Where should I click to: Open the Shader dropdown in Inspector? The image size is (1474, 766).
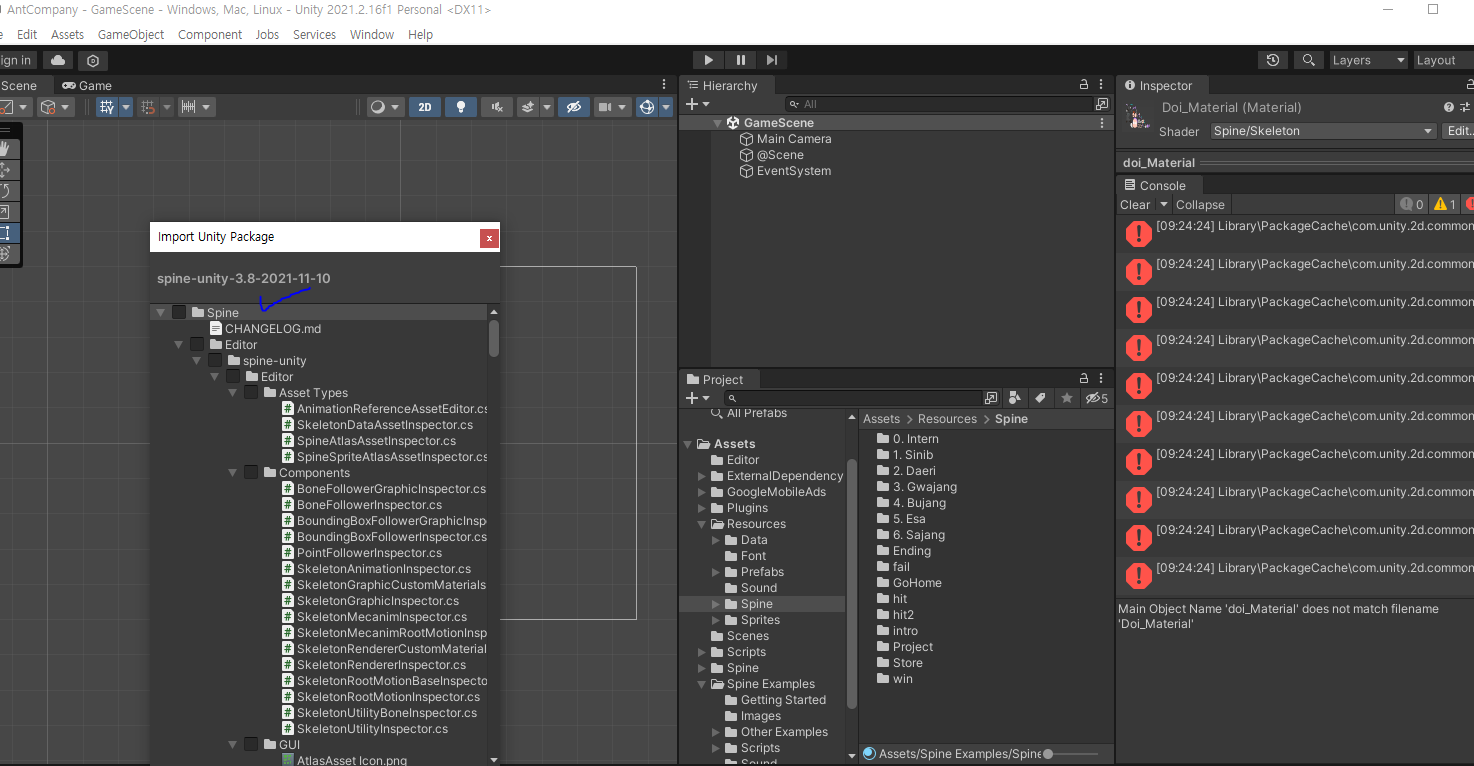coord(1323,131)
